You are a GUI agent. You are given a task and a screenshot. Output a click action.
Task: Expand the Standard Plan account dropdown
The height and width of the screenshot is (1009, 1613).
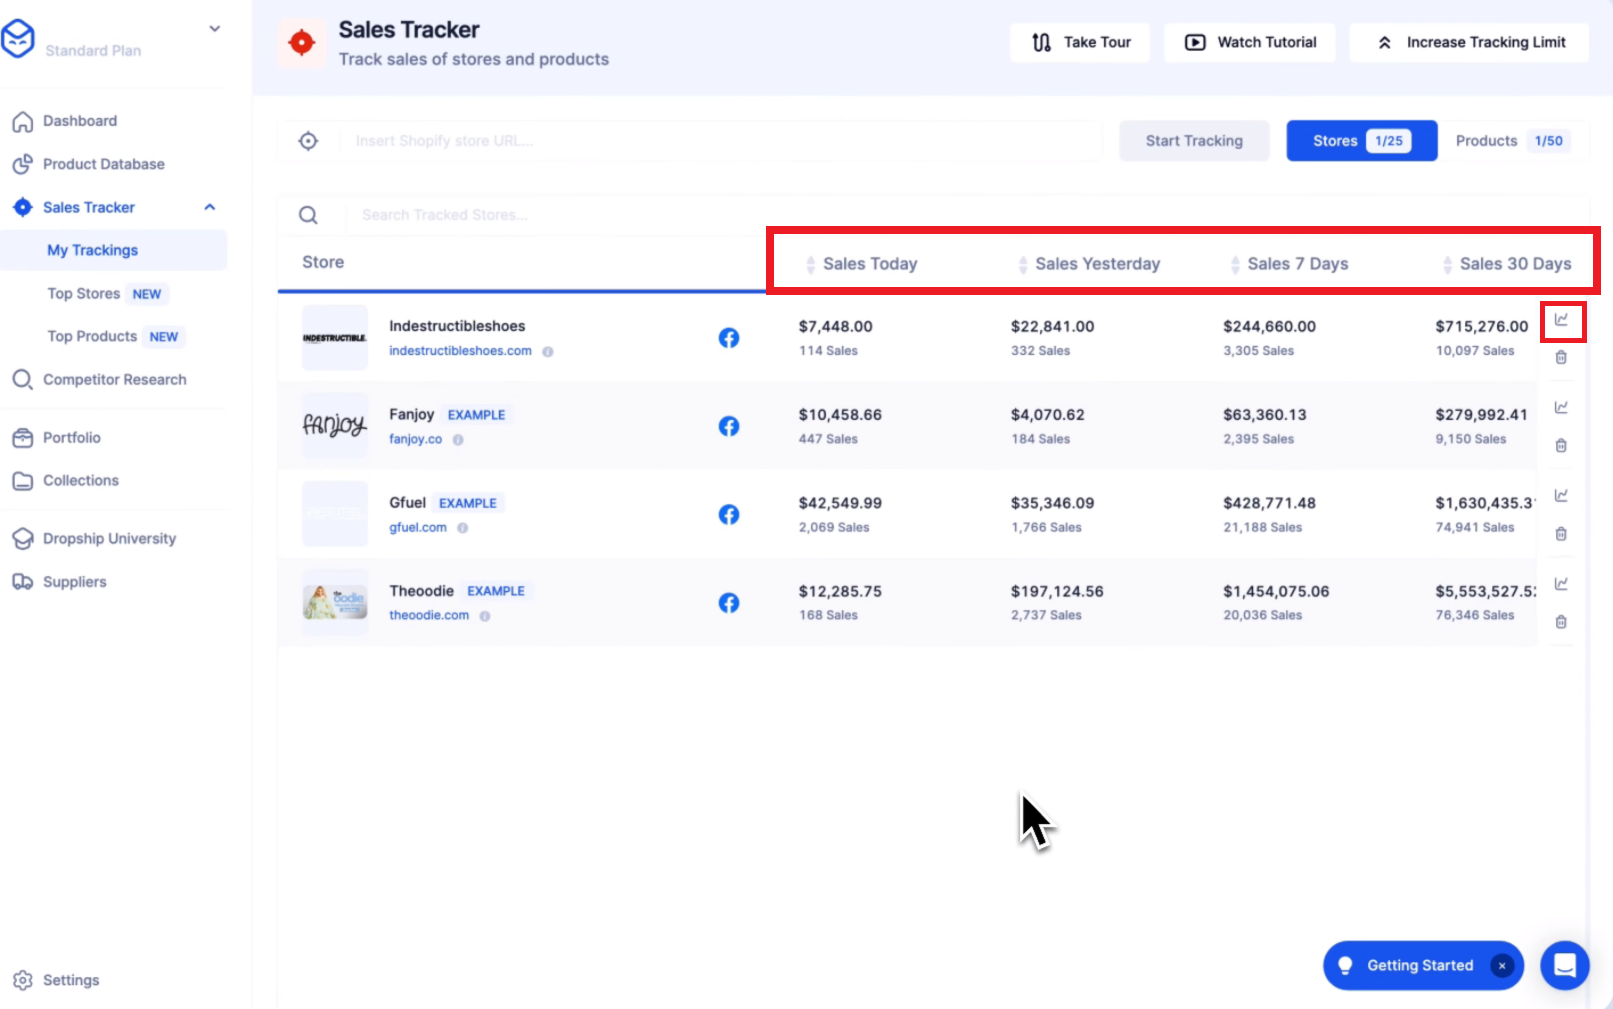pos(214,29)
